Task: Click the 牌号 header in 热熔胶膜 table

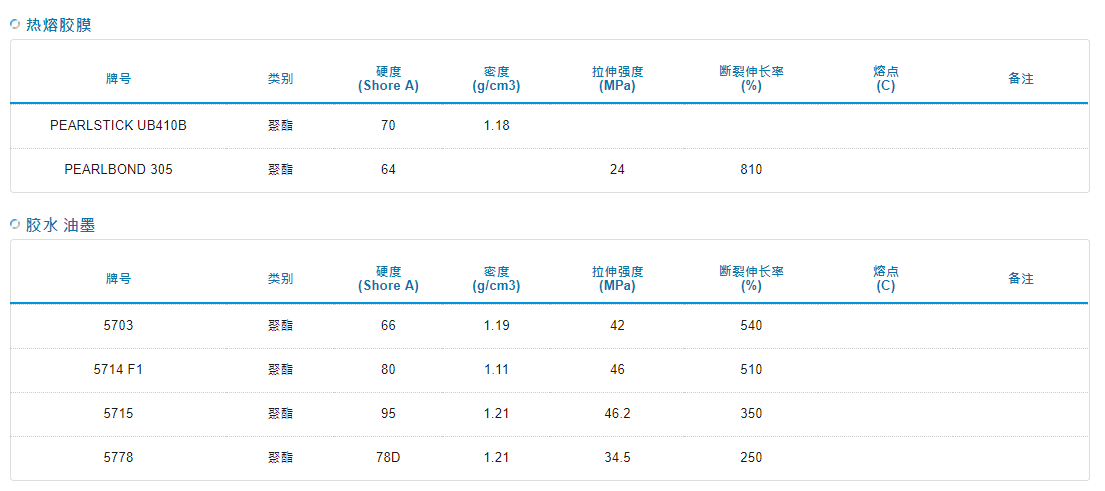Action: pos(118,79)
